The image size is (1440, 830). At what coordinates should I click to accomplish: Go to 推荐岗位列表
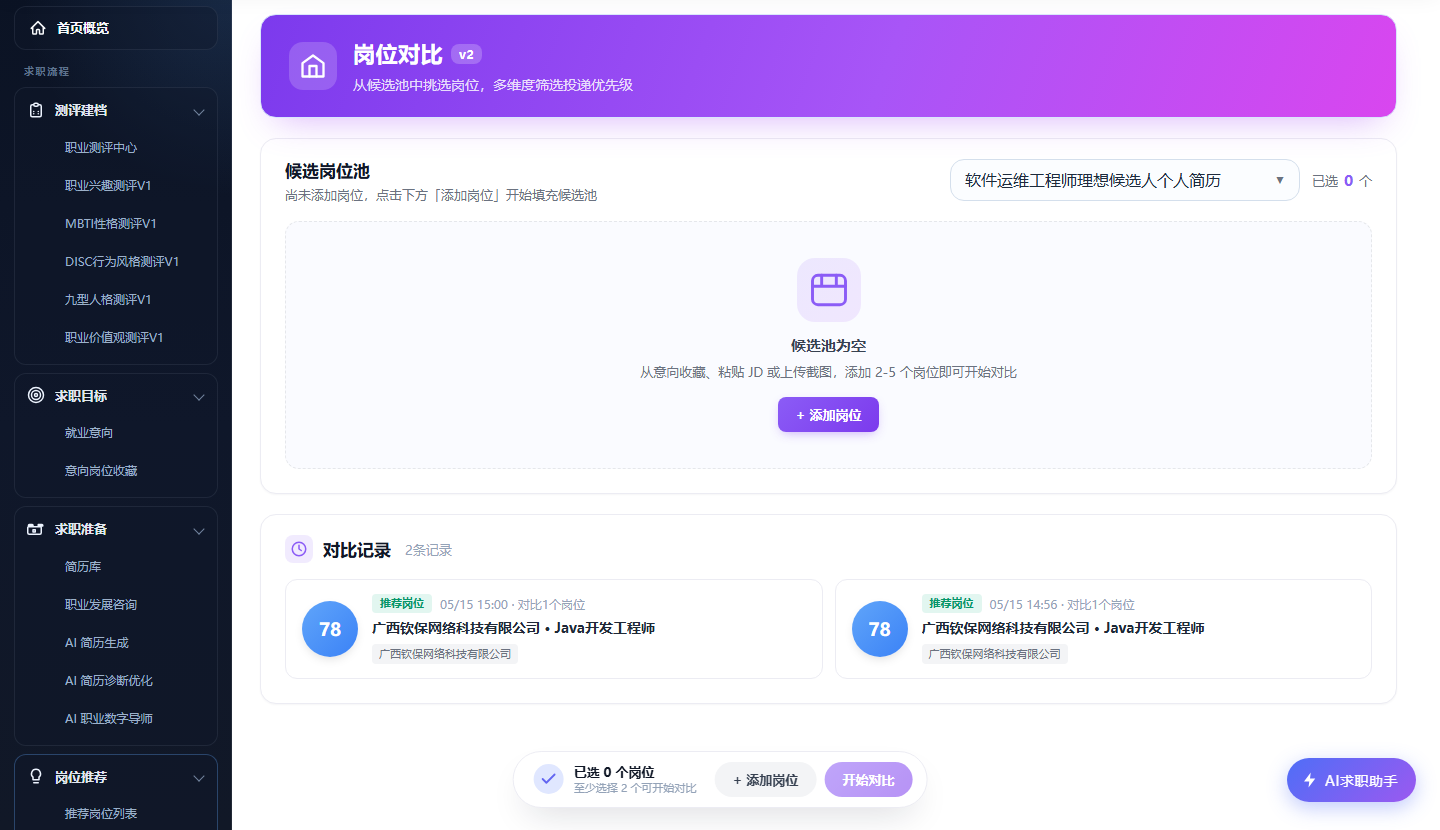(x=101, y=814)
